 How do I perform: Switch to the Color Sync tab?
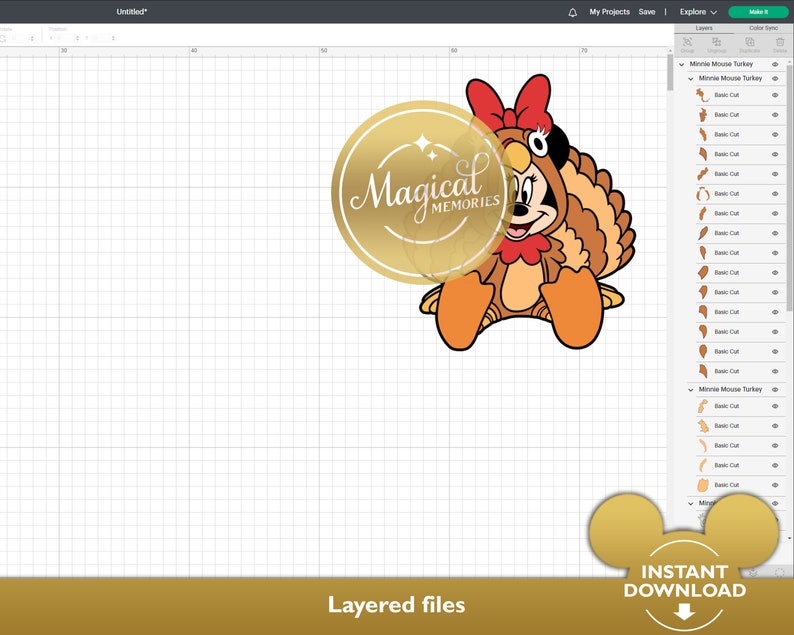pos(763,28)
